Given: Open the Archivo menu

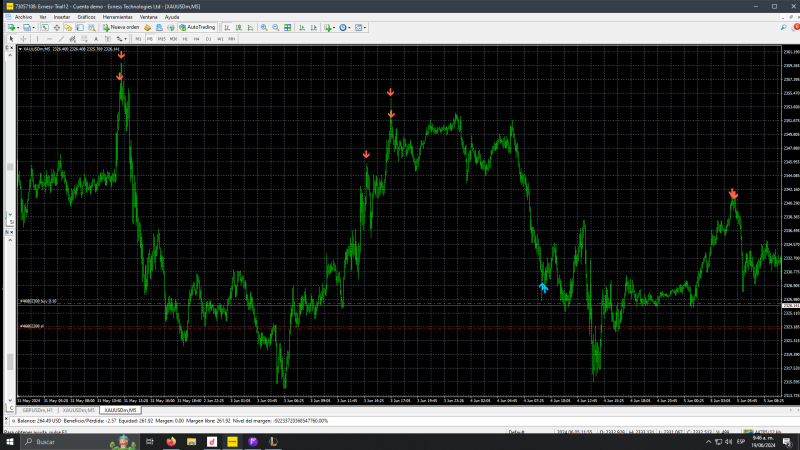Looking at the screenshot, I should point(23,17).
